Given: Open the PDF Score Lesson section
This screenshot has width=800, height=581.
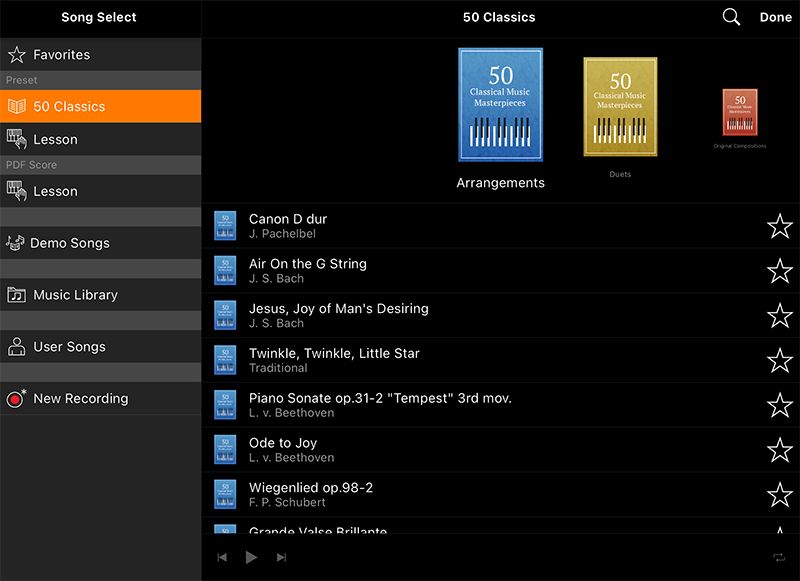Looking at the screenshot, I should [x=60, y=191].
